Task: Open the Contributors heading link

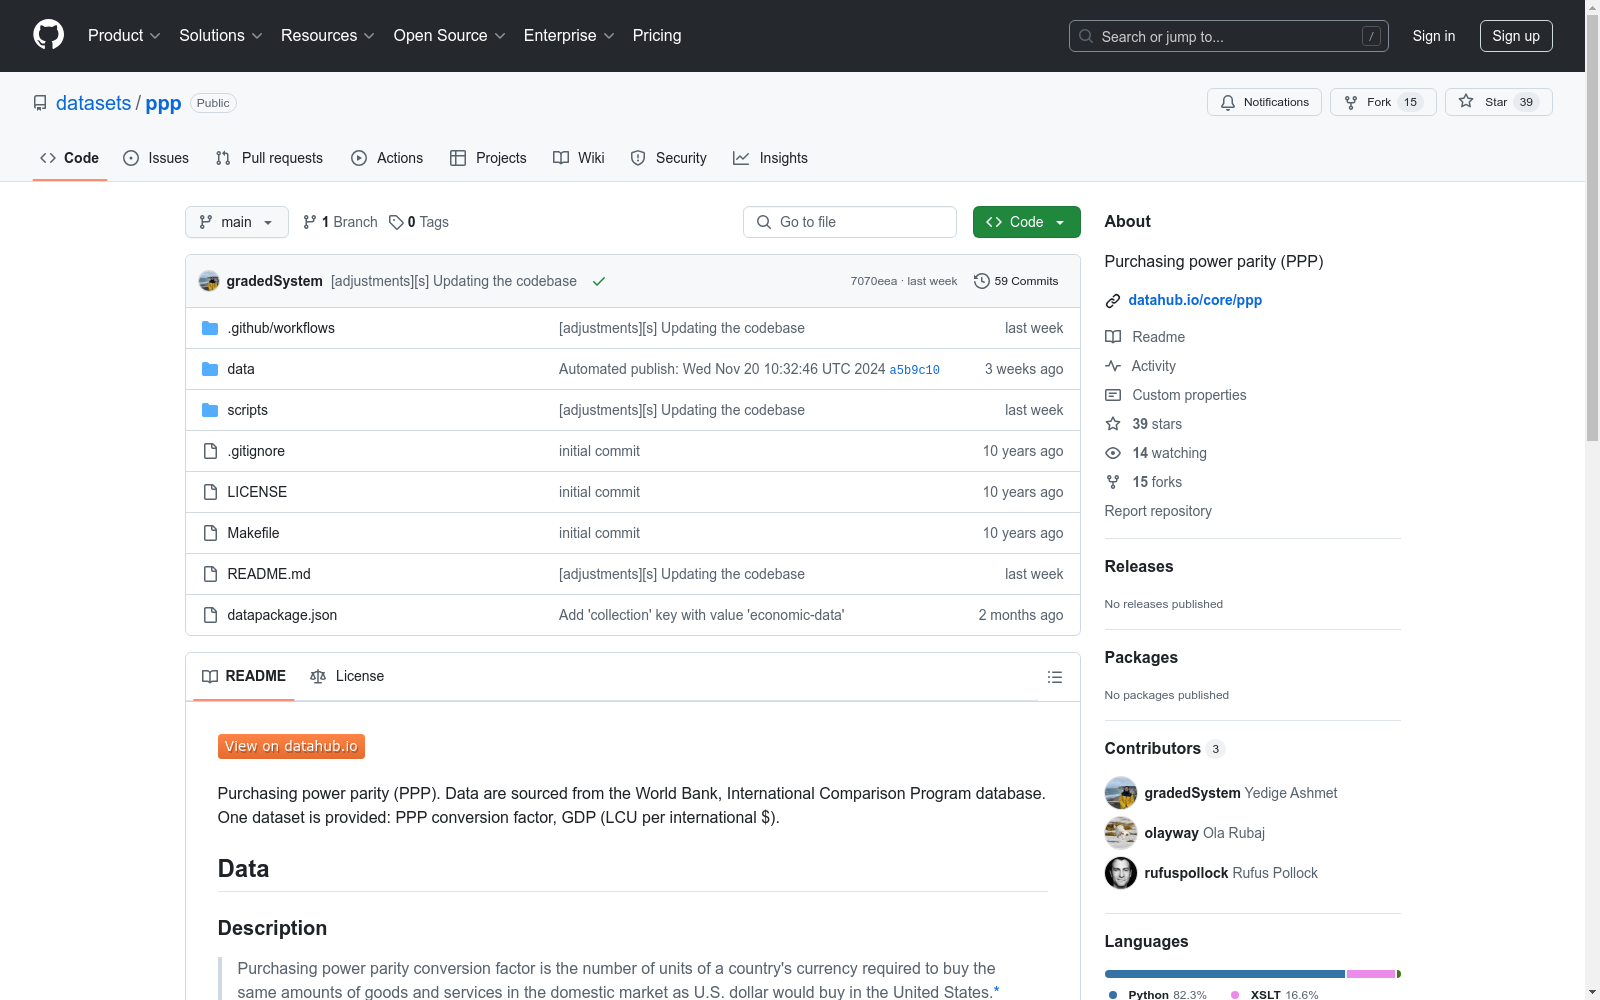Action: pos(1164,748)
